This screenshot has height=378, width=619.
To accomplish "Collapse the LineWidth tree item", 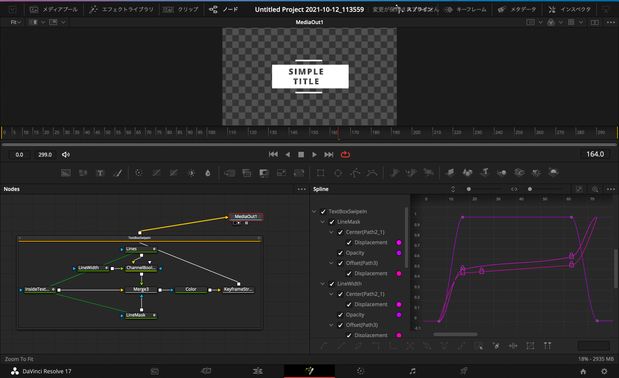I will coord(323,284).
